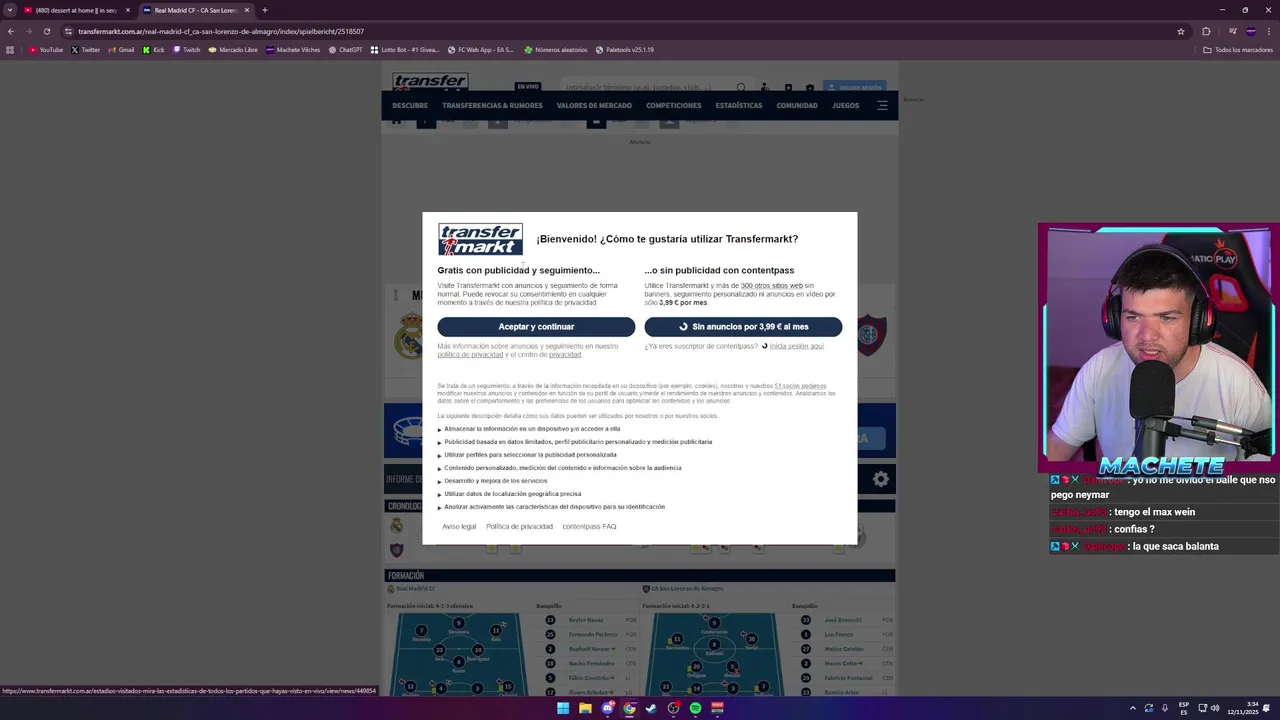
Task: Expand Almacenar la información en un dispositivo
Action: coord(530,429)
